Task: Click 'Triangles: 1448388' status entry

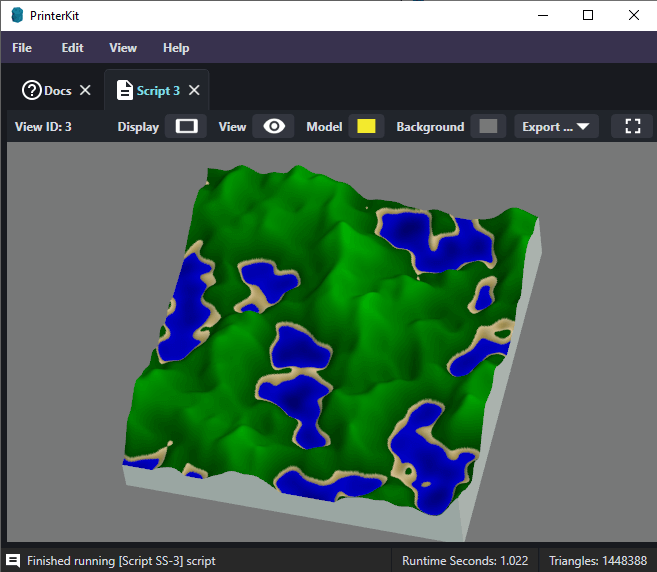Action: [x=598, y=561]
